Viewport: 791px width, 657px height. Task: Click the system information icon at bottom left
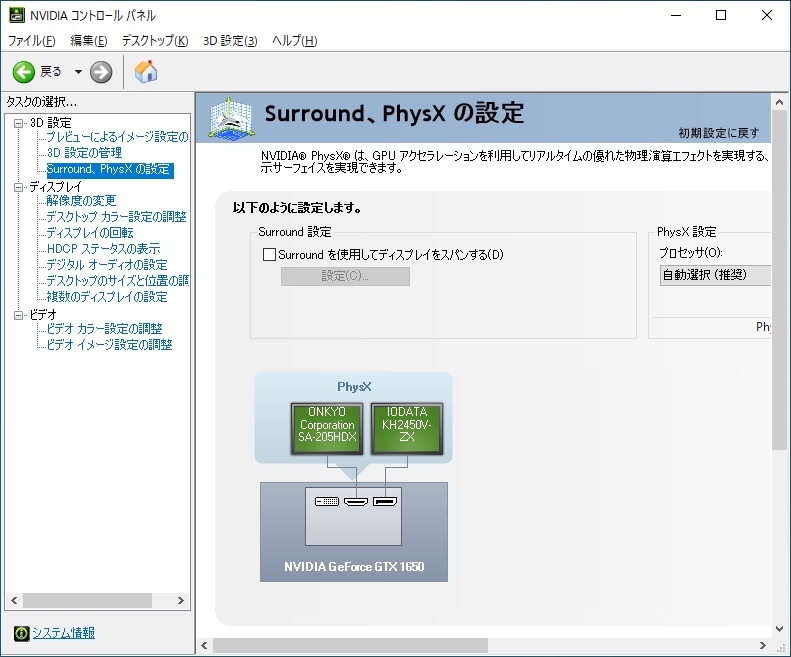22,633
